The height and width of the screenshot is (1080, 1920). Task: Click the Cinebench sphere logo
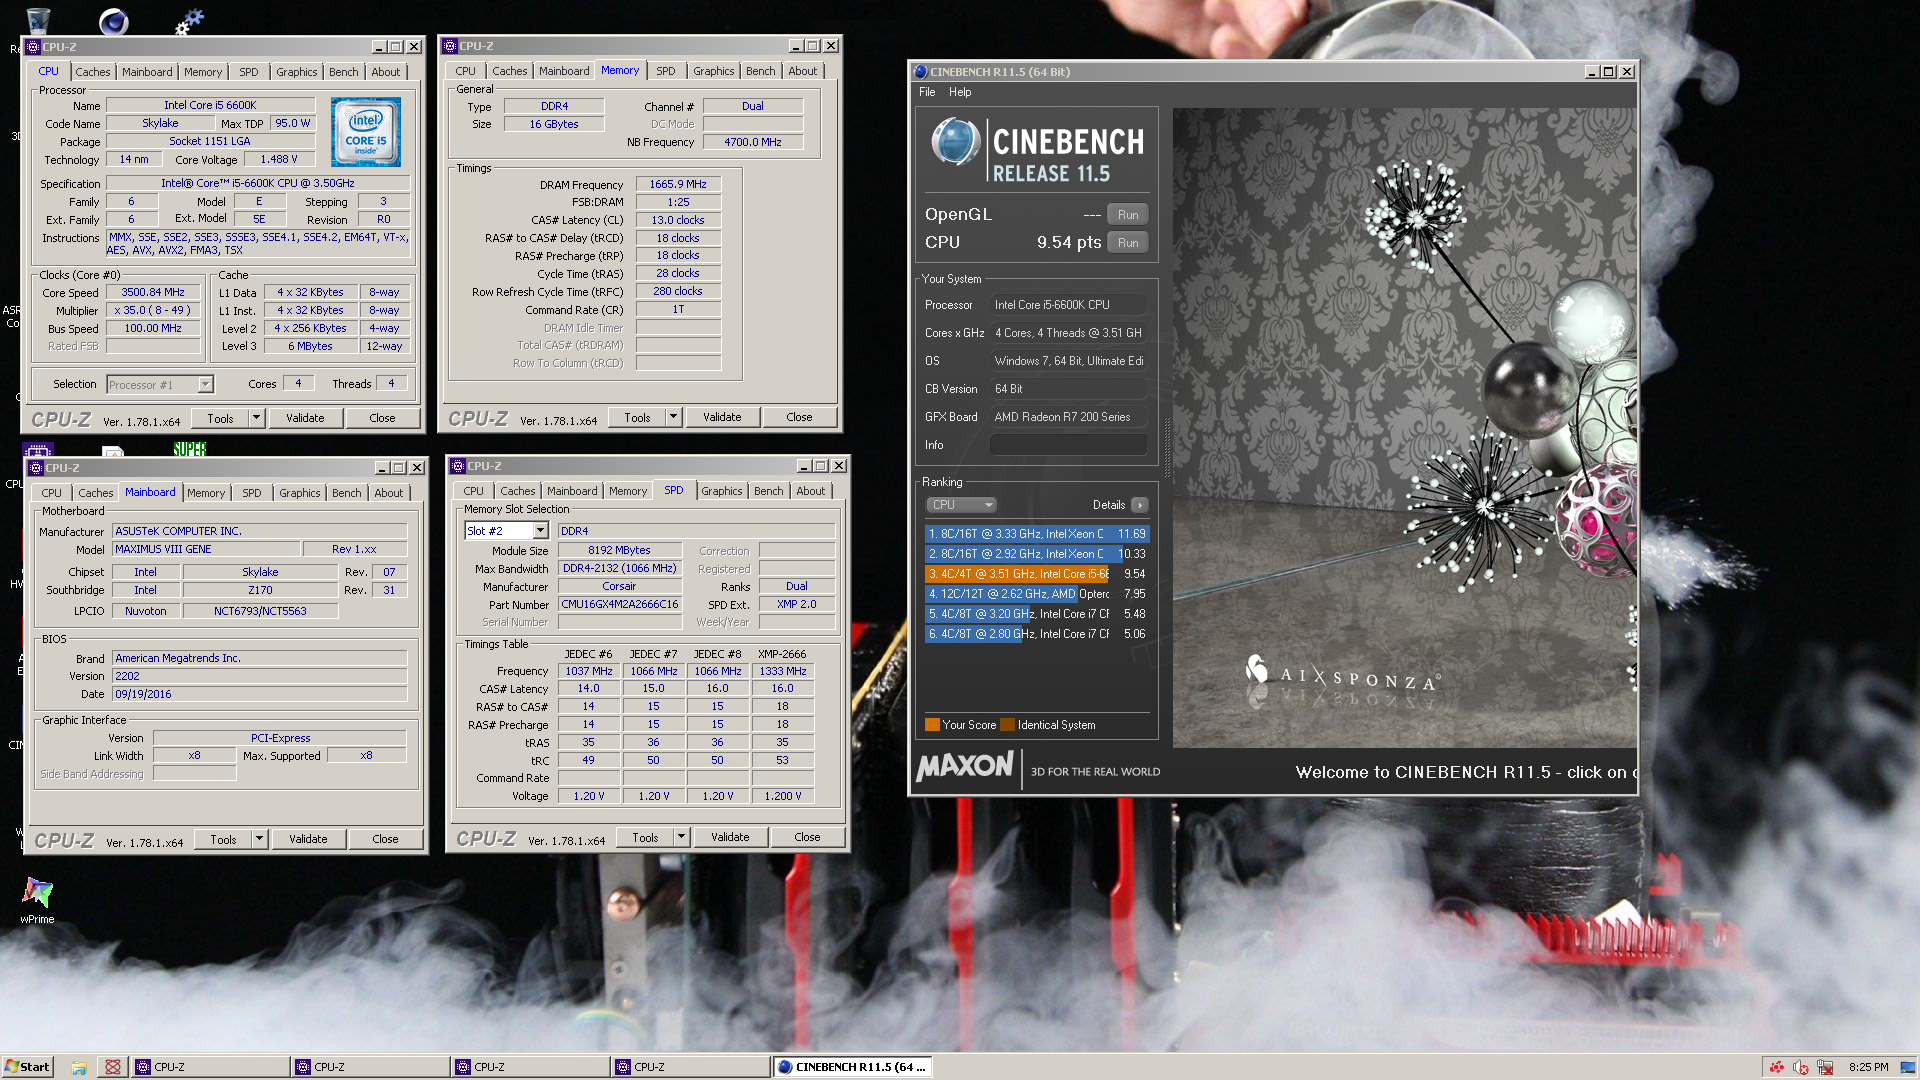[x=956, y=143]
